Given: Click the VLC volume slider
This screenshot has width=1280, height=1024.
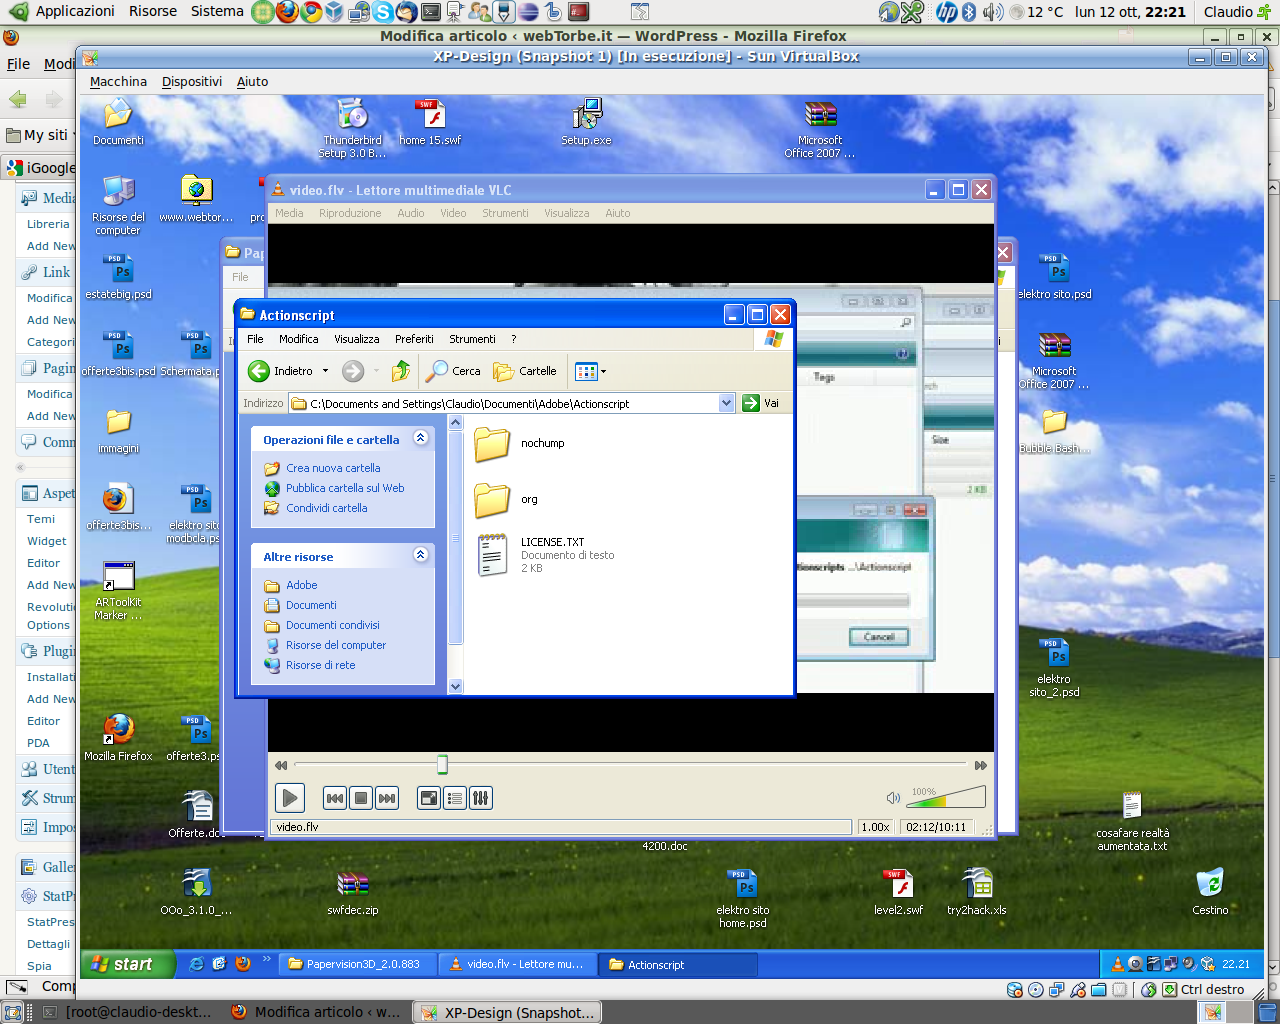Looking at the screenshot, I should [946, 797].
